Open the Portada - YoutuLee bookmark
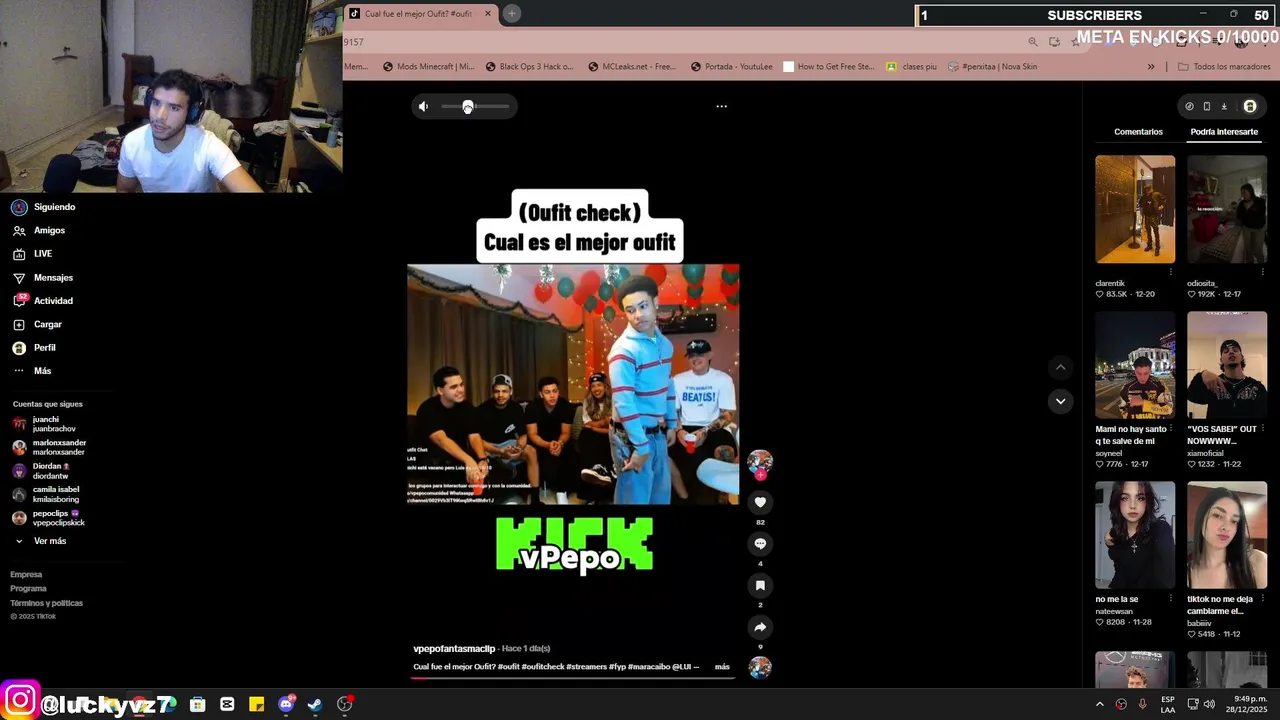 pos(732,67)
